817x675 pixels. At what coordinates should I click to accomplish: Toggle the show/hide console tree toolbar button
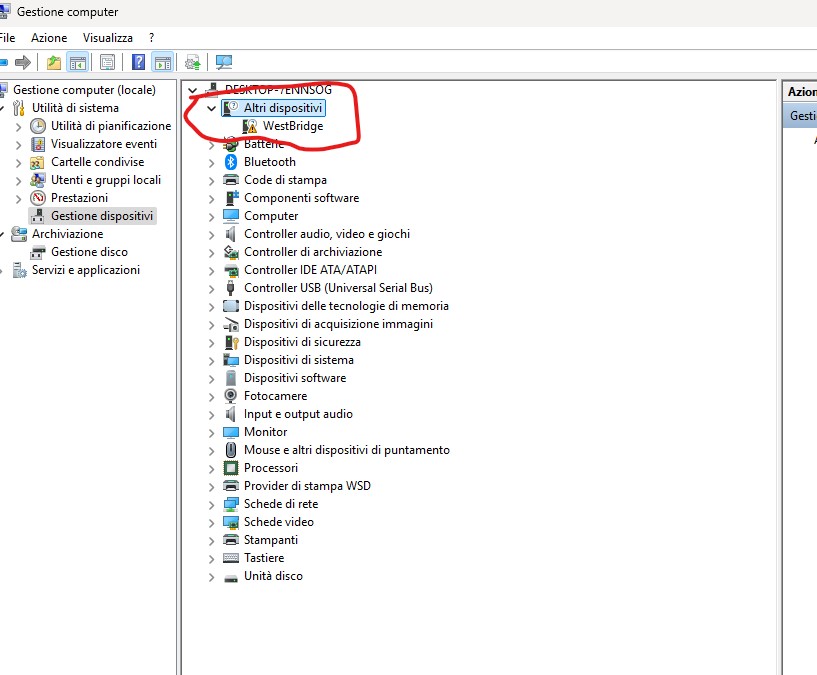tap(78, 62)
